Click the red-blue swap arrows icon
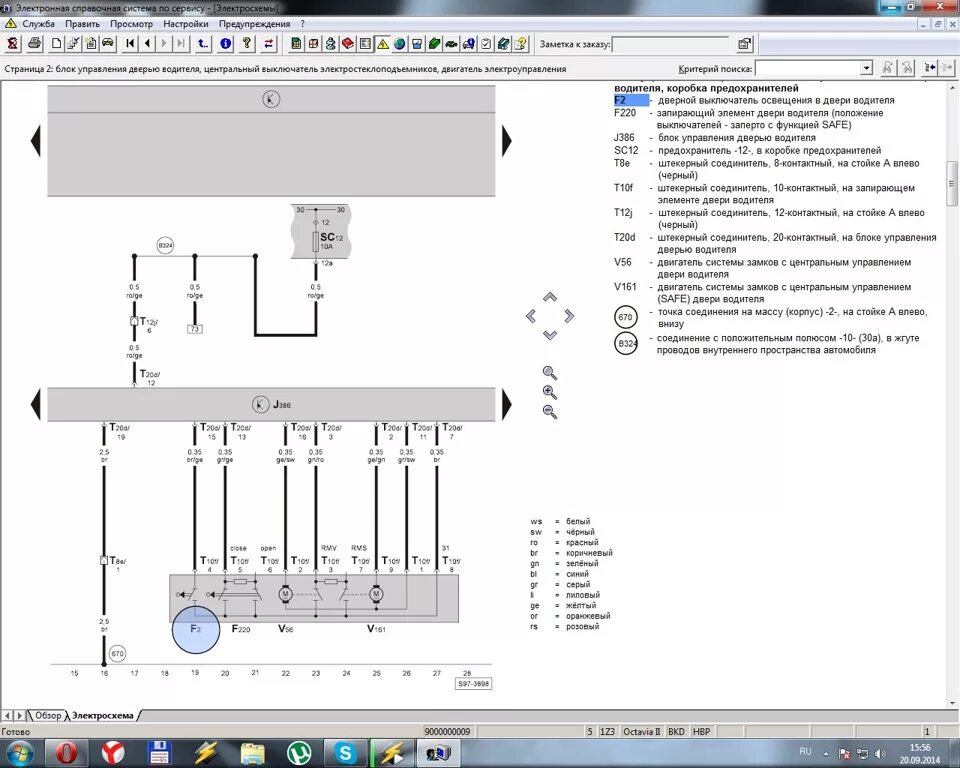Viewport: 960px width, 768px height. [x=268, y=43]
